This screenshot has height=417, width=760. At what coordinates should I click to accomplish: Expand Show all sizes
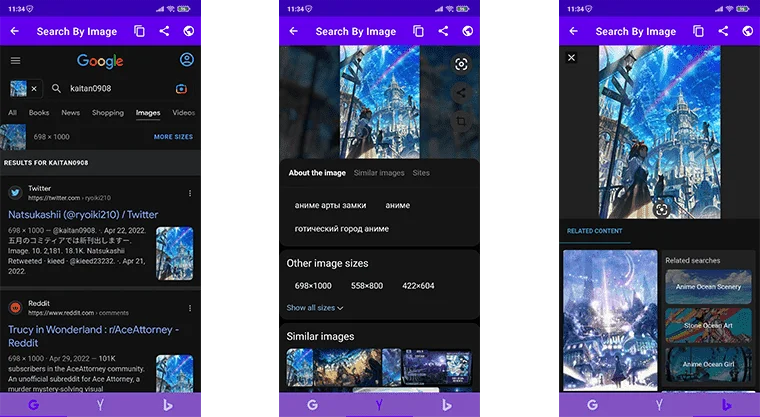tap(315, 308)
